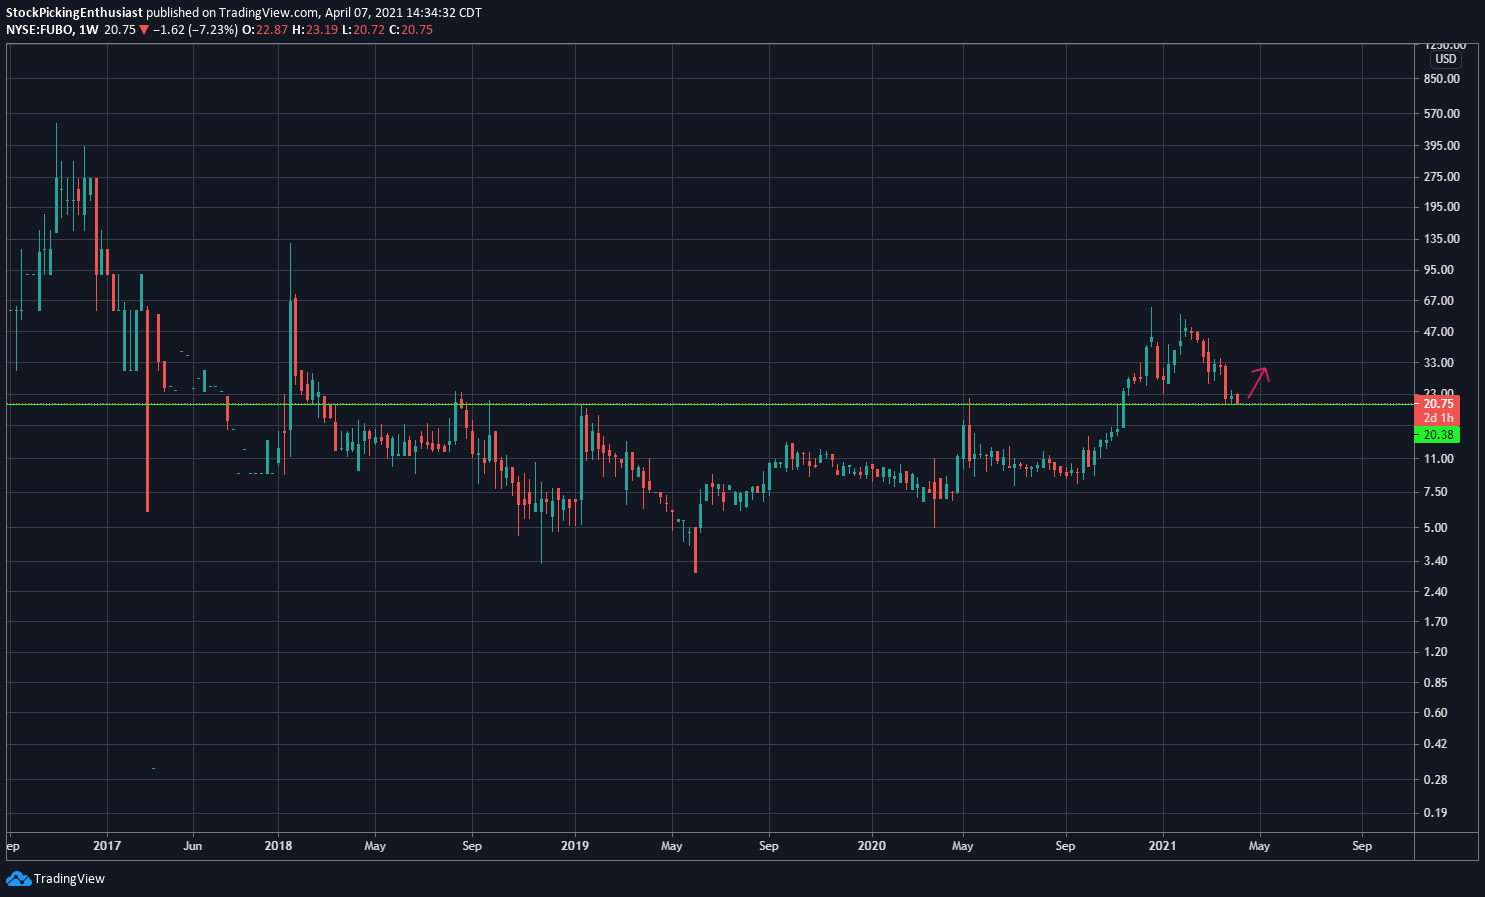Click the 0.28 price axis label
The width and height of the screenshot is (1485, 897).
(1436, 780)
